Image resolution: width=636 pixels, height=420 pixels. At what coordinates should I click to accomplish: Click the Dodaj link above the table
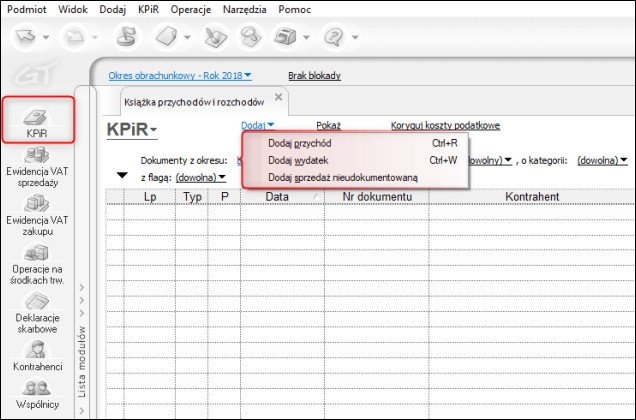point(258,125)
